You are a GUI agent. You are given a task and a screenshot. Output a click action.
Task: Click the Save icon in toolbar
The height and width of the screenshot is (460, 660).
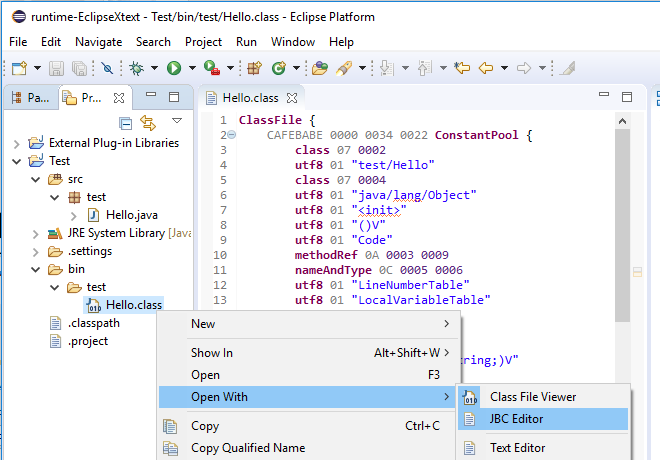[x=55, y=68]
